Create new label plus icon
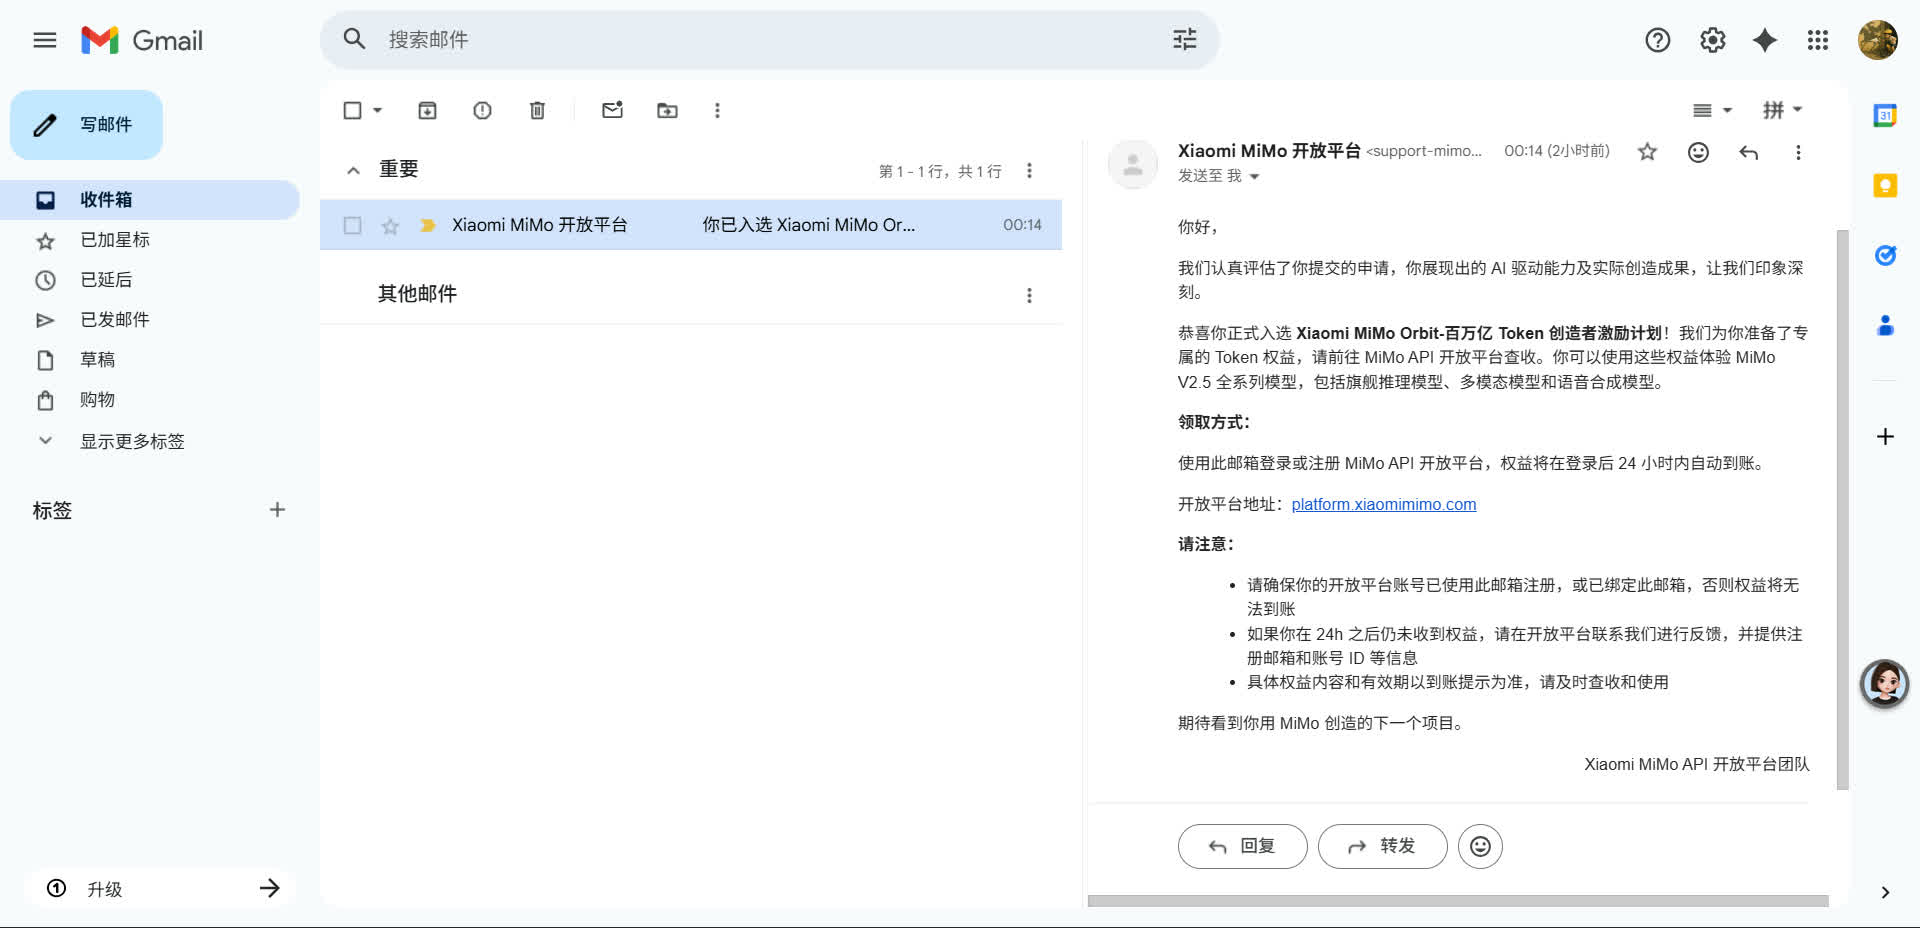The width and height of the screenshot is (1920, 928). [x=277, y=510]
